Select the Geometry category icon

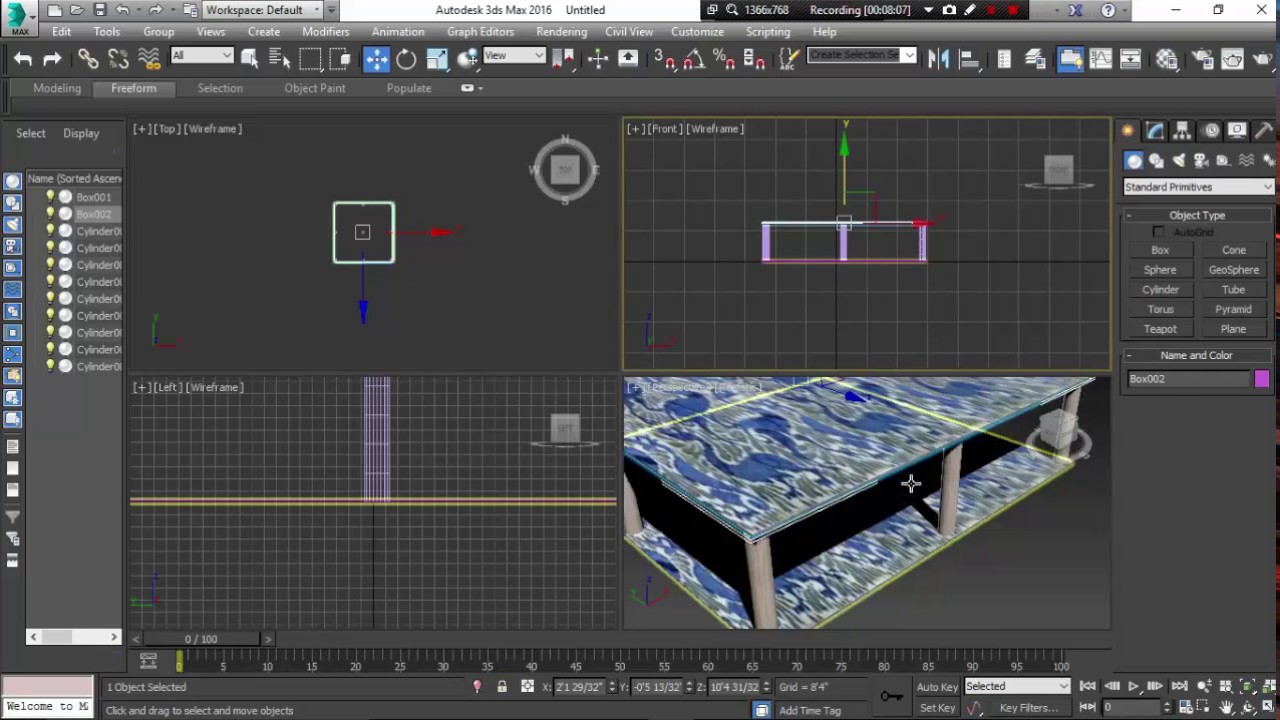point(1133,160)
